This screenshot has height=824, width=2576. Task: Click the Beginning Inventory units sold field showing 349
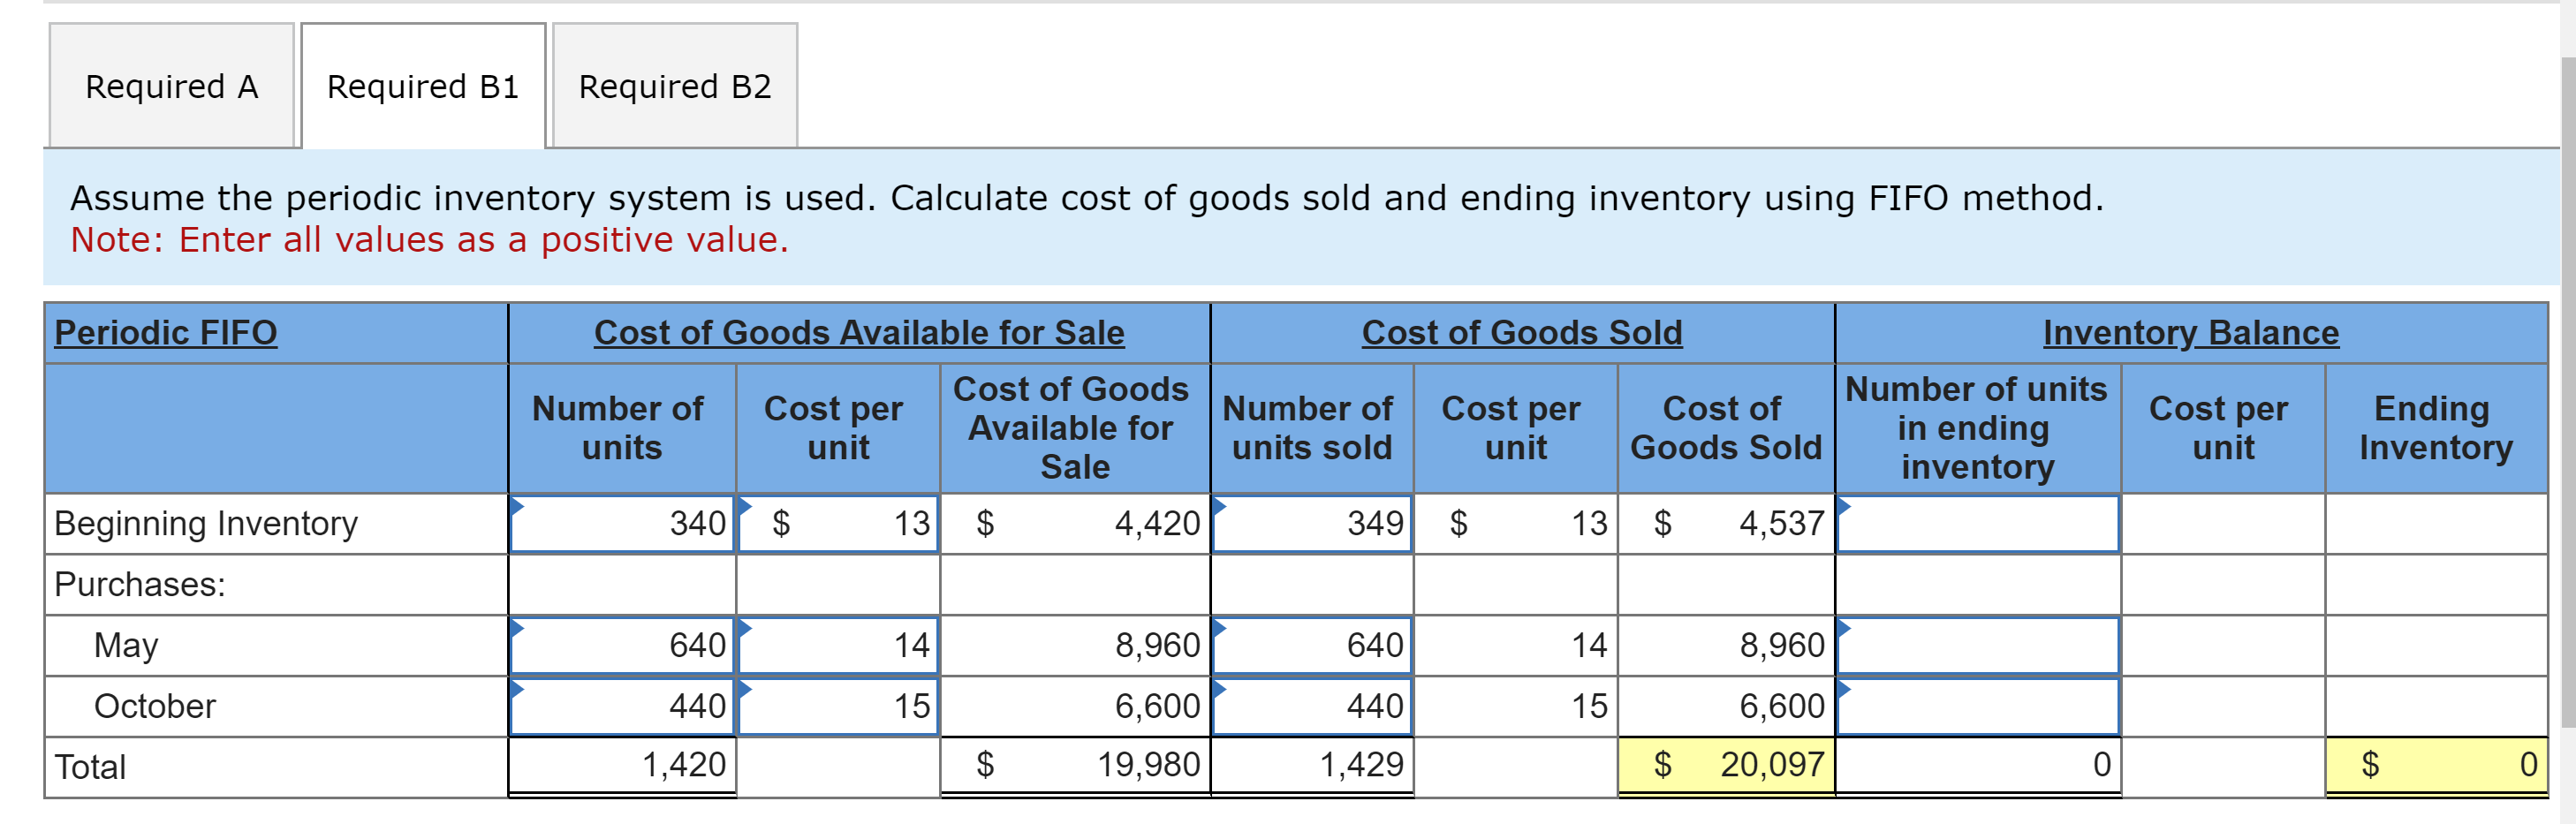click(x=1310, y=523)
